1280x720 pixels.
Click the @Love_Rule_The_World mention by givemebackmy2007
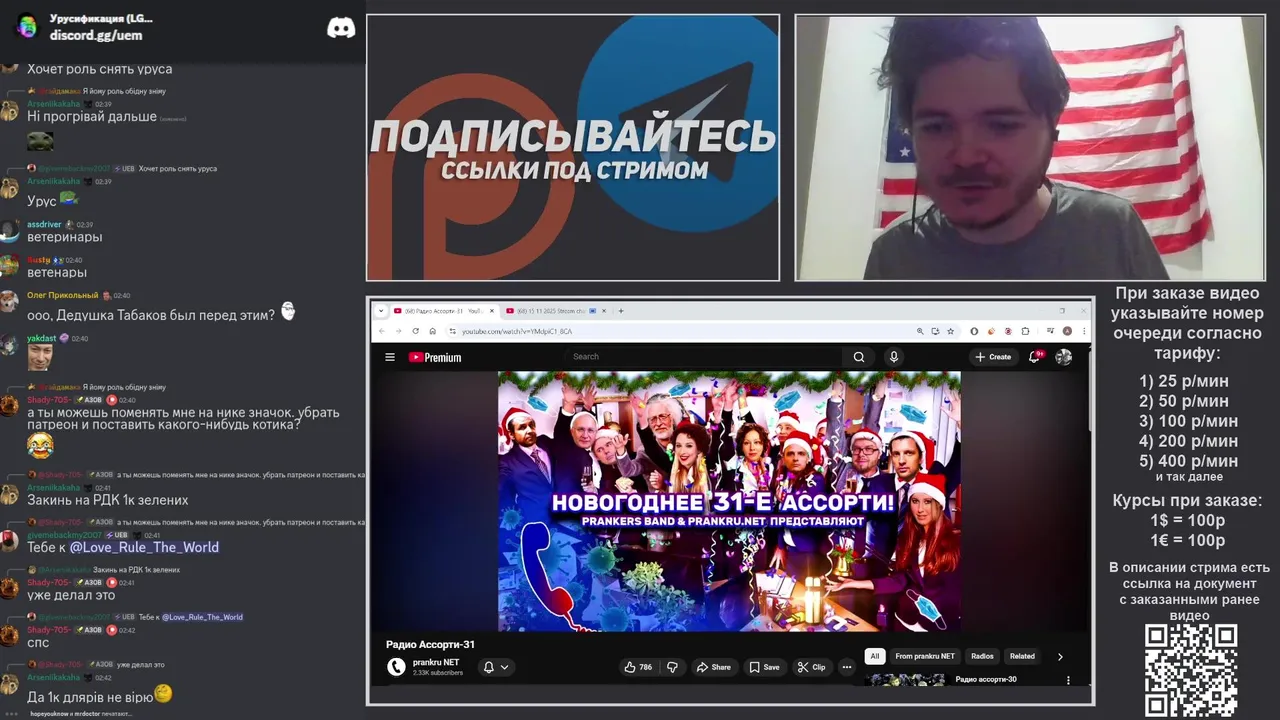[144, 547]
